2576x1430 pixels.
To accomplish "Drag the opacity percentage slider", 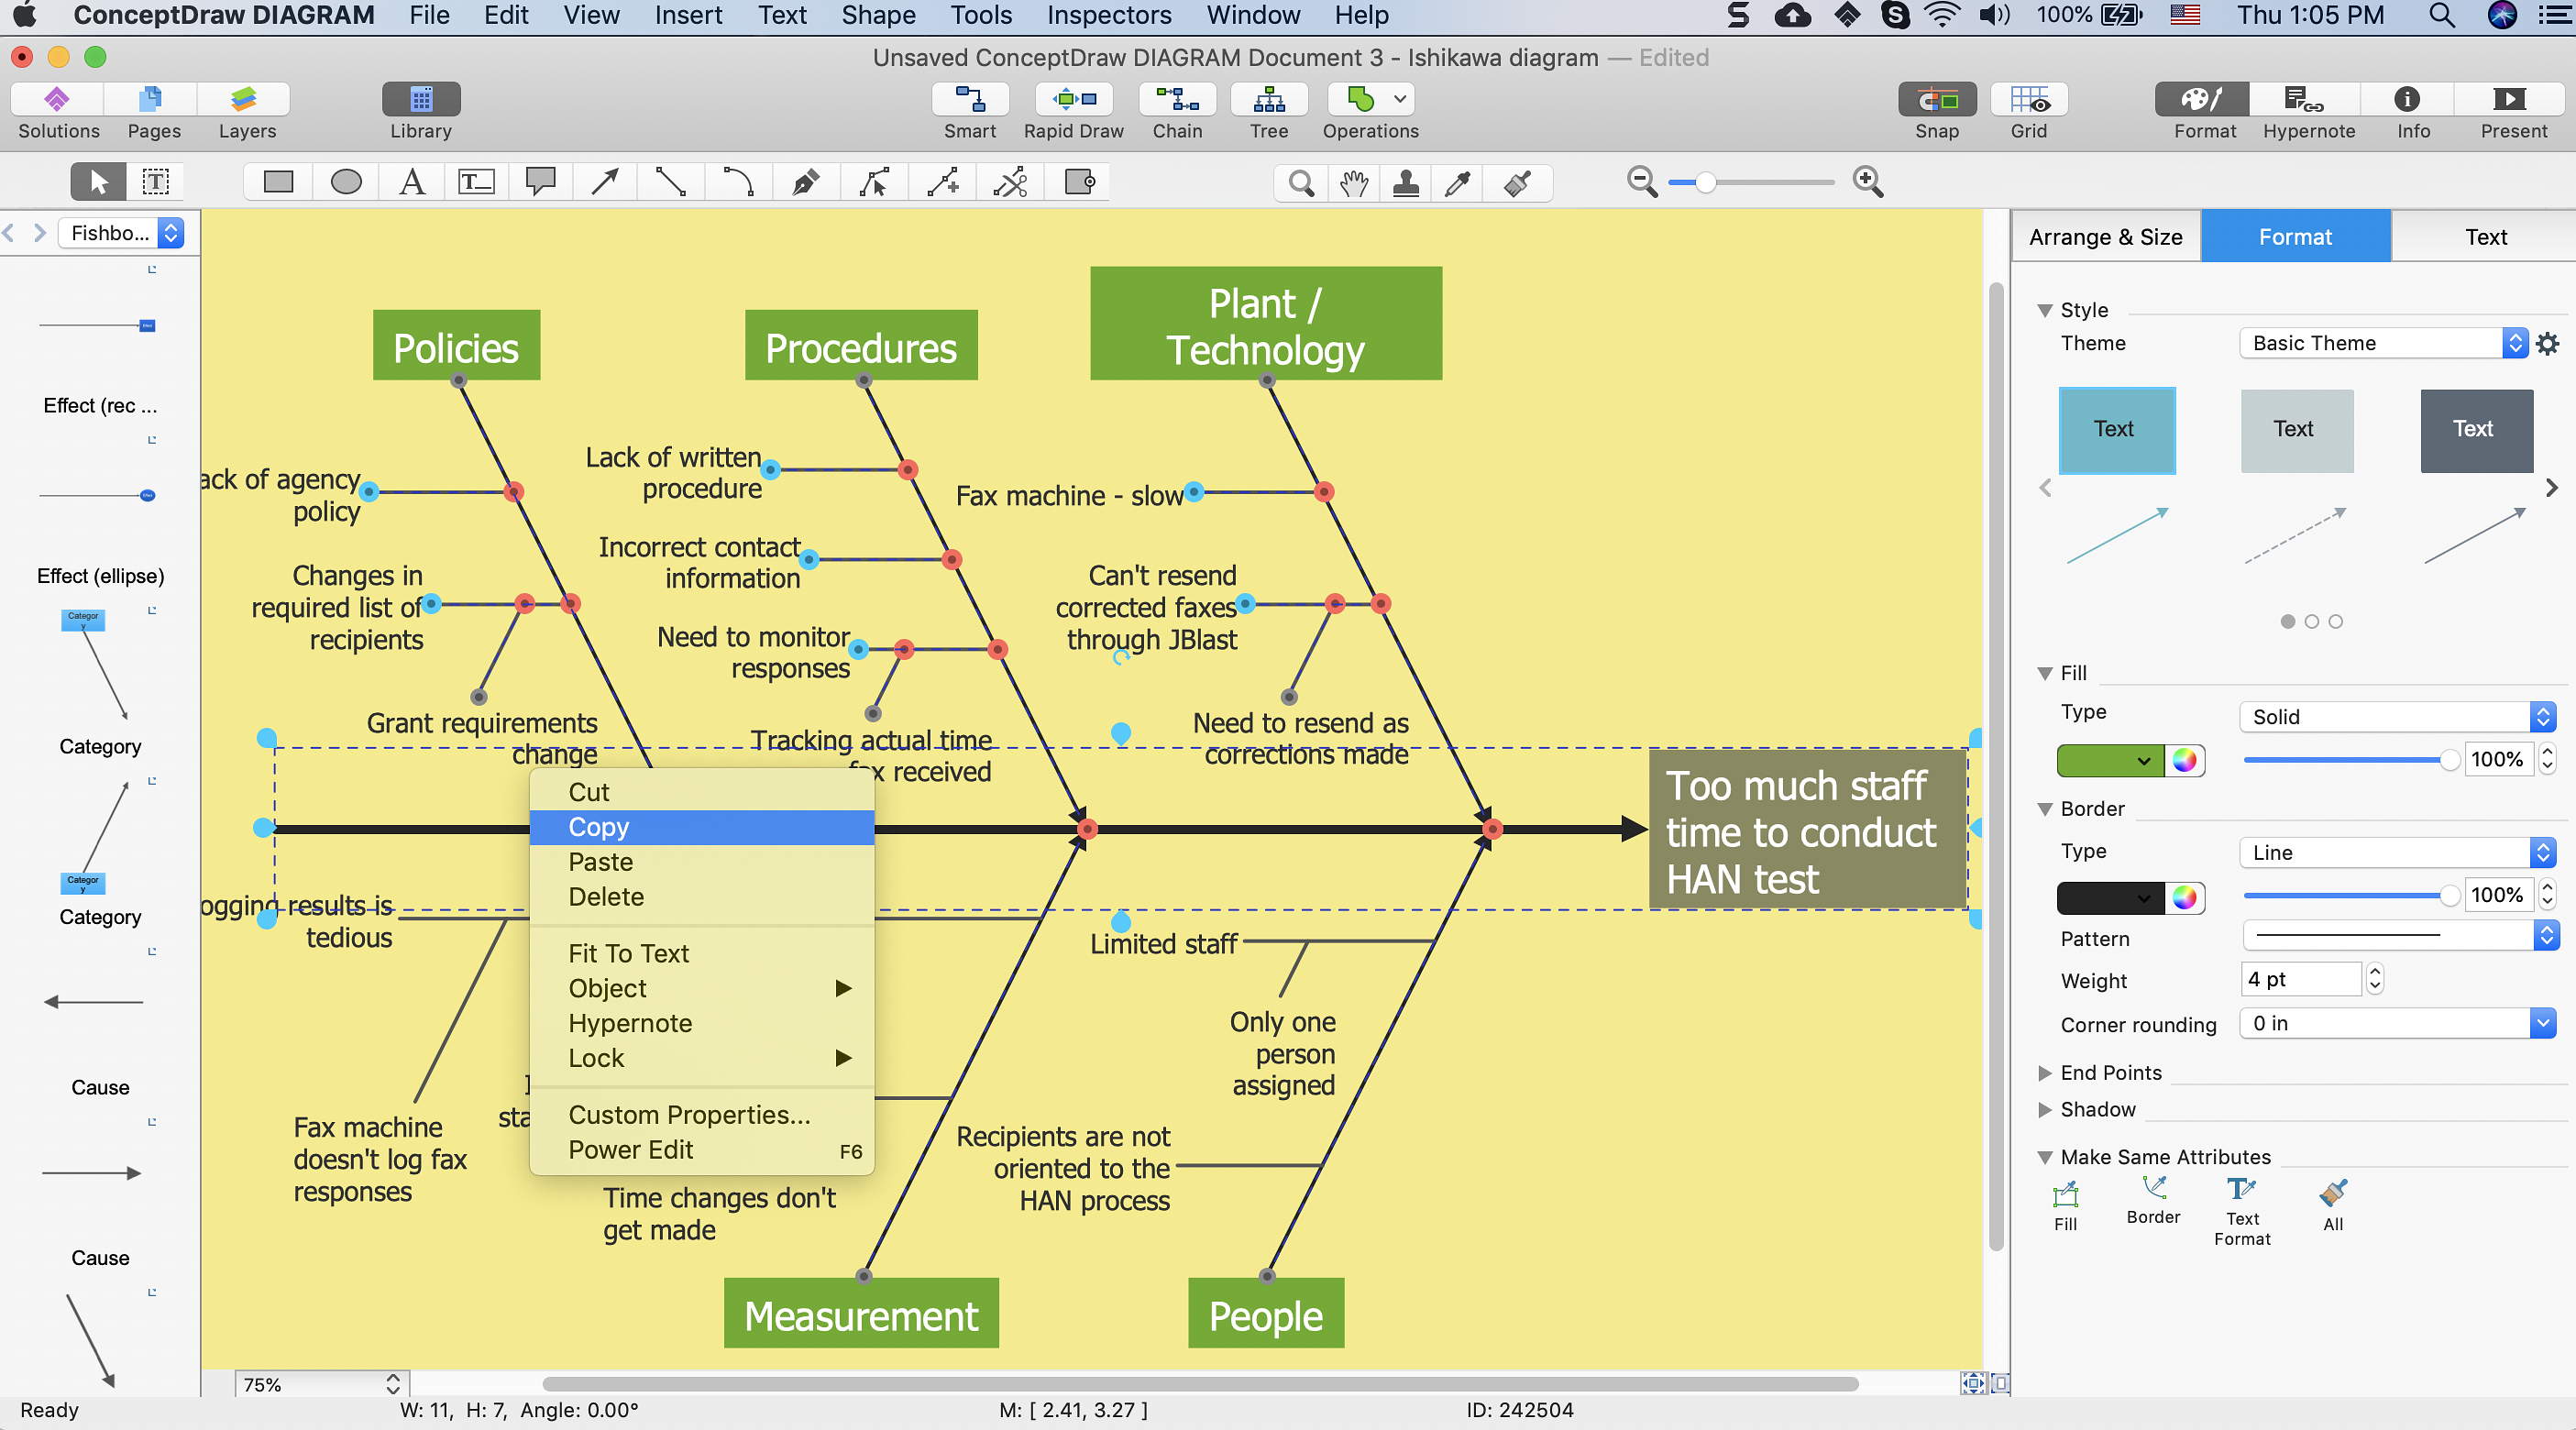I will tap(2444, 759).
